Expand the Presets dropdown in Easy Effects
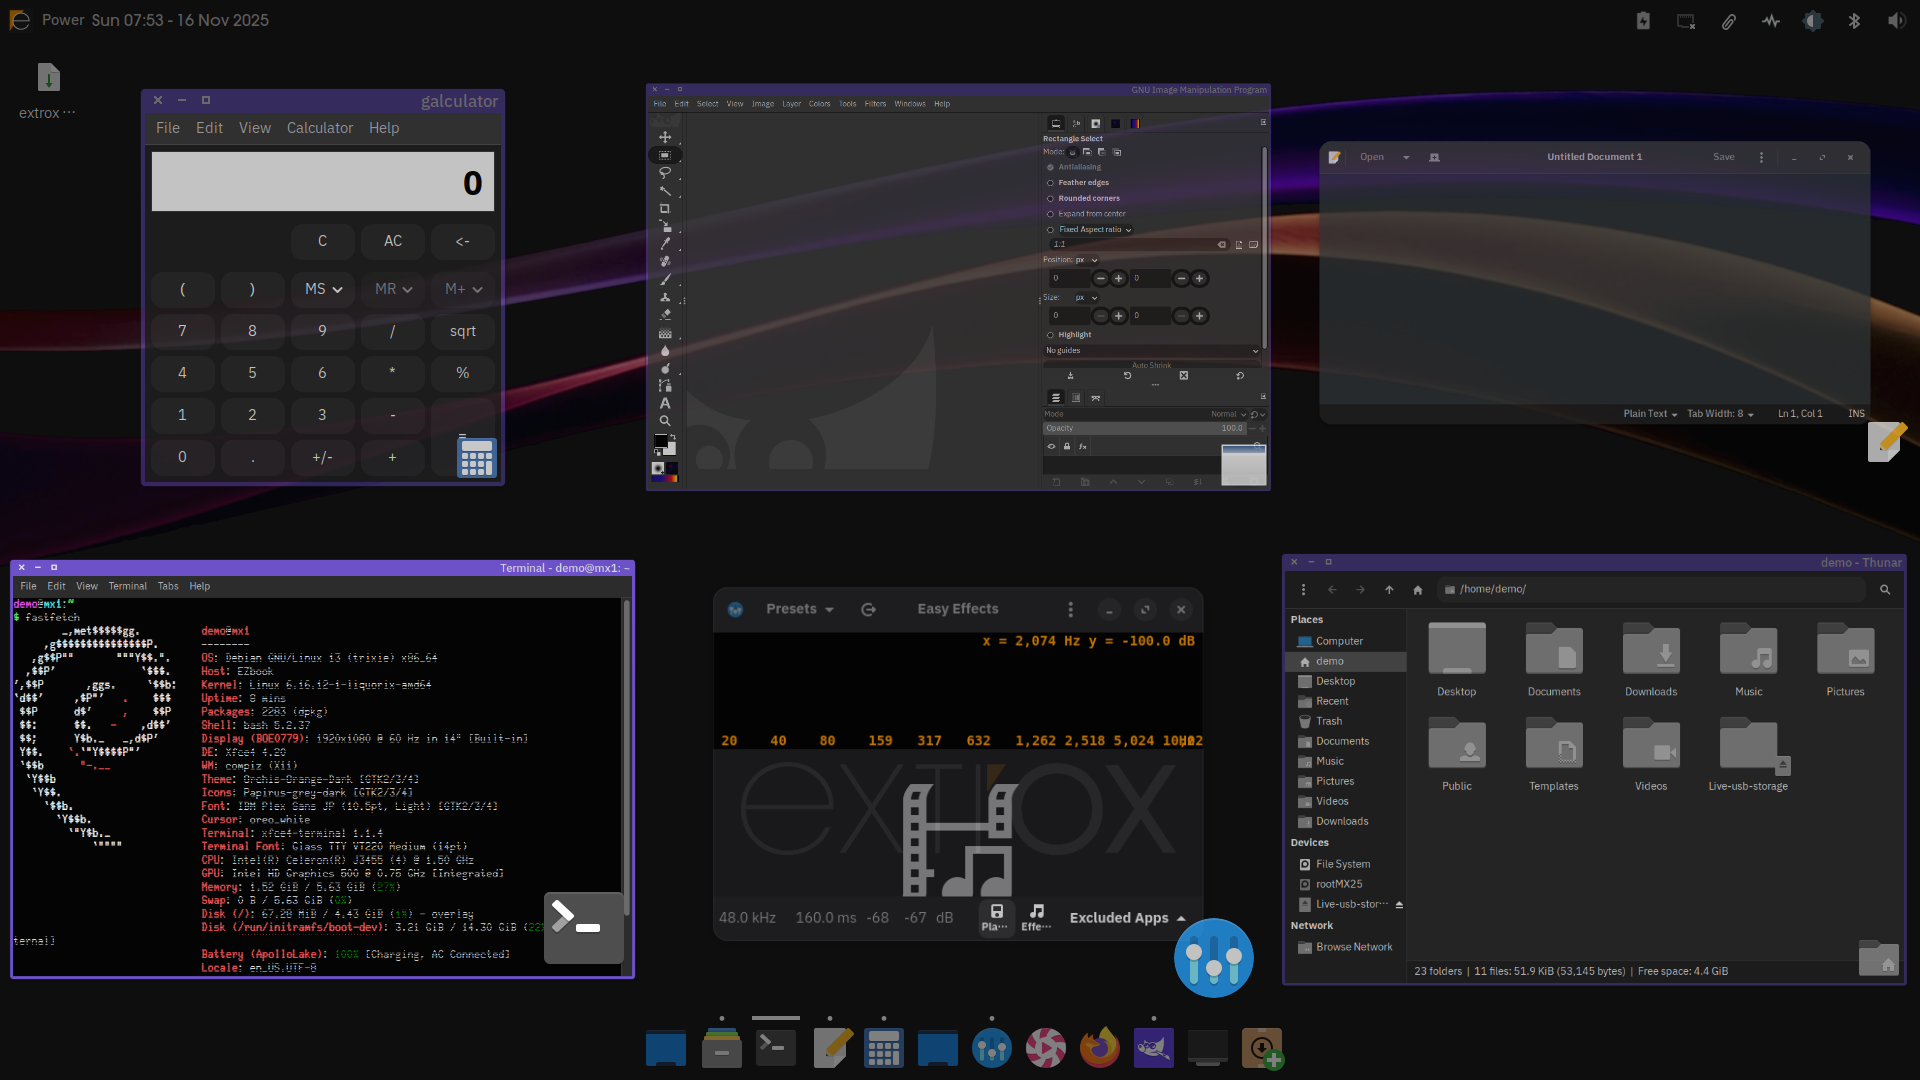This screenshot has width=1920, height=1080. tap(799, 609)
